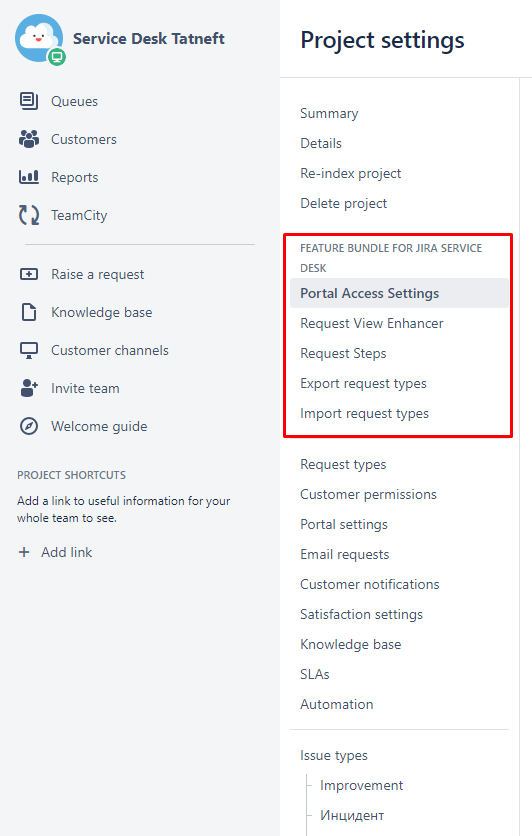This screenshot has height=836, width=532.
Task: Open Customers via its people icon
Action: coord(29,139)
